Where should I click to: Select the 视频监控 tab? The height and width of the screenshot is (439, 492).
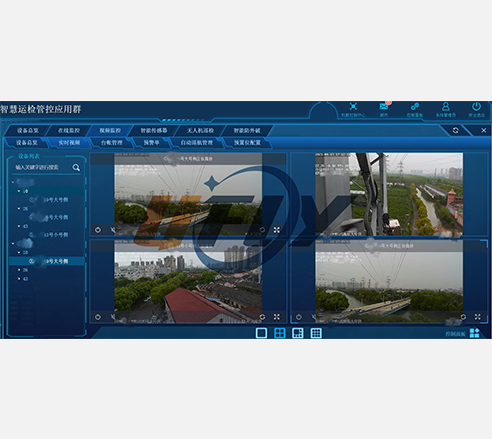110,130
